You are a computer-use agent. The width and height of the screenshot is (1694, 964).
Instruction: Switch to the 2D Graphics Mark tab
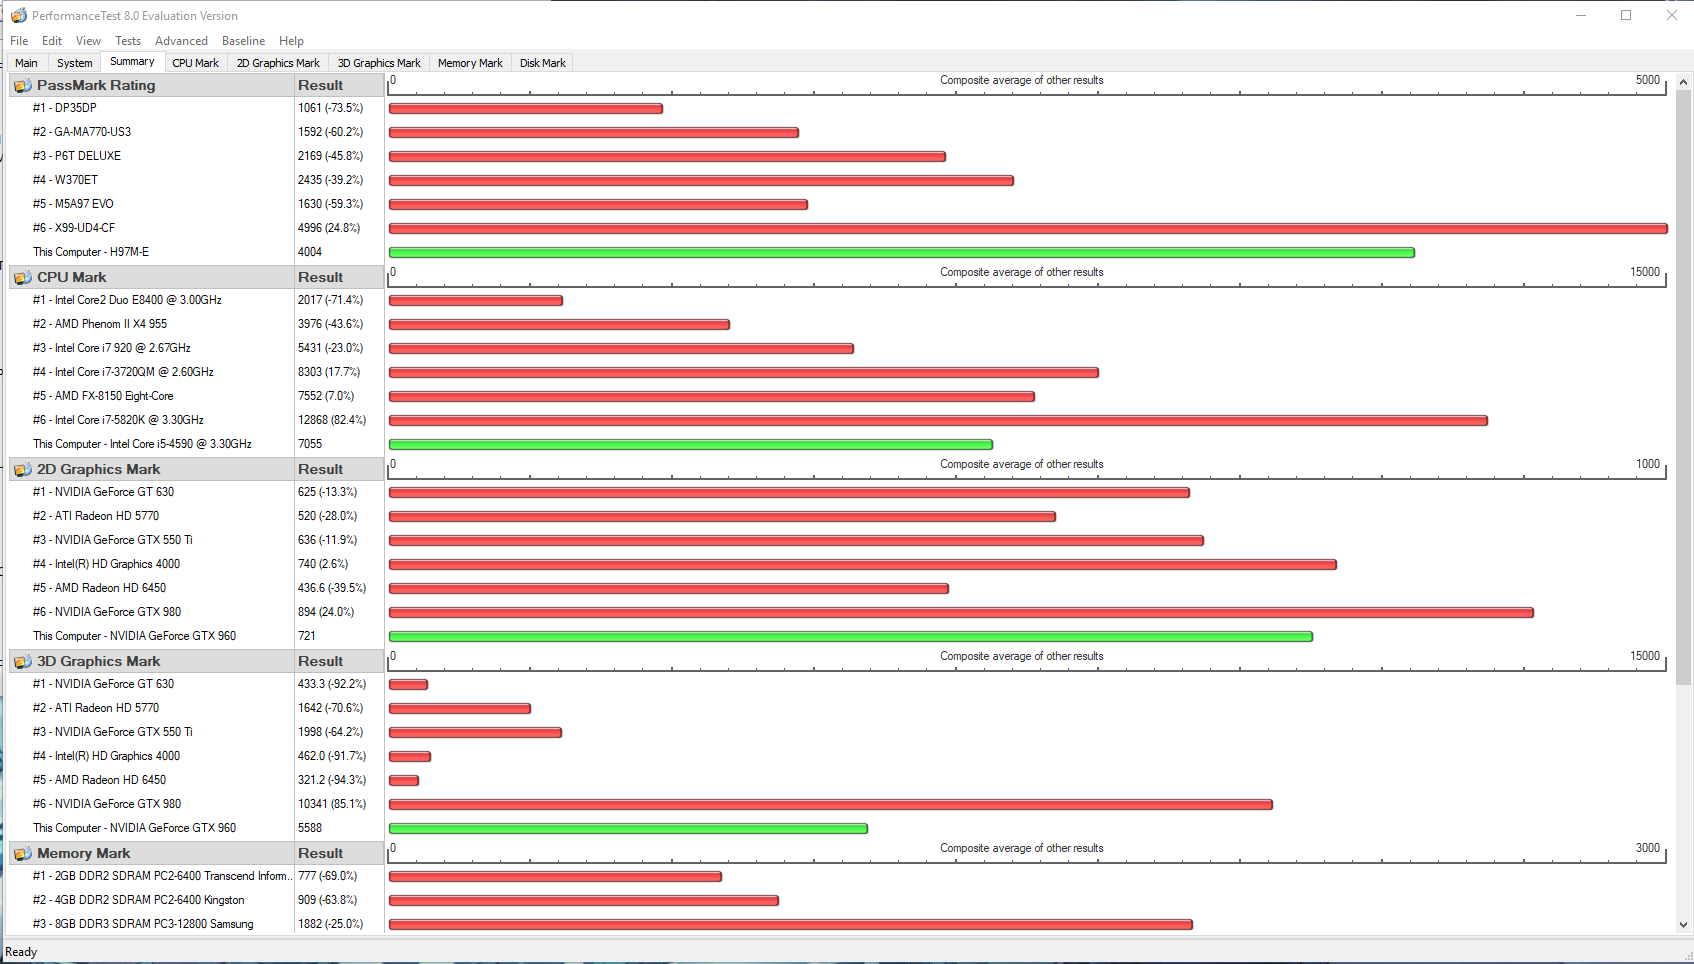[278, 63]
